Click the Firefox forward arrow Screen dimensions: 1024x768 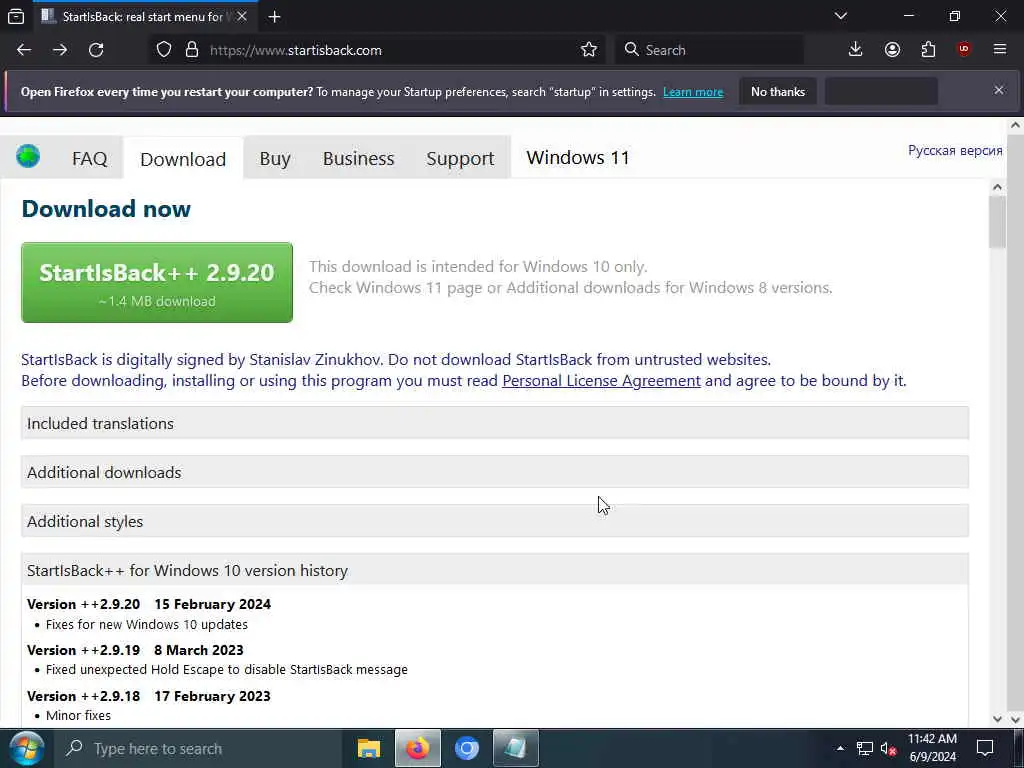click(x=60, y=50)
